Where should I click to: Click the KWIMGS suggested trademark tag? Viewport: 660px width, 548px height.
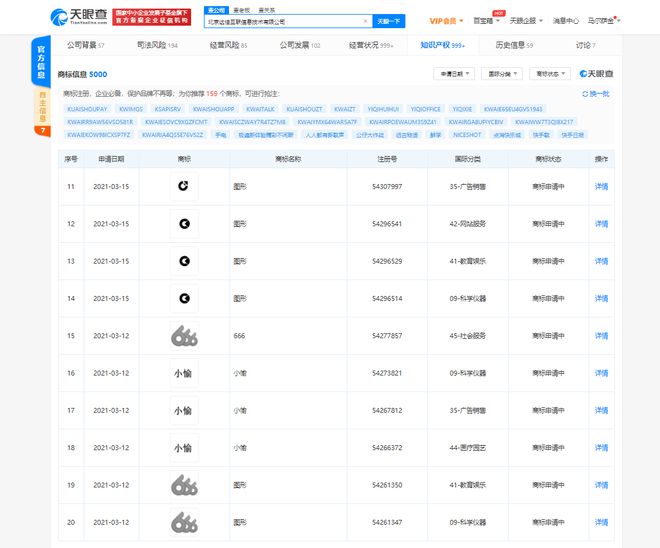click(131, 109)
